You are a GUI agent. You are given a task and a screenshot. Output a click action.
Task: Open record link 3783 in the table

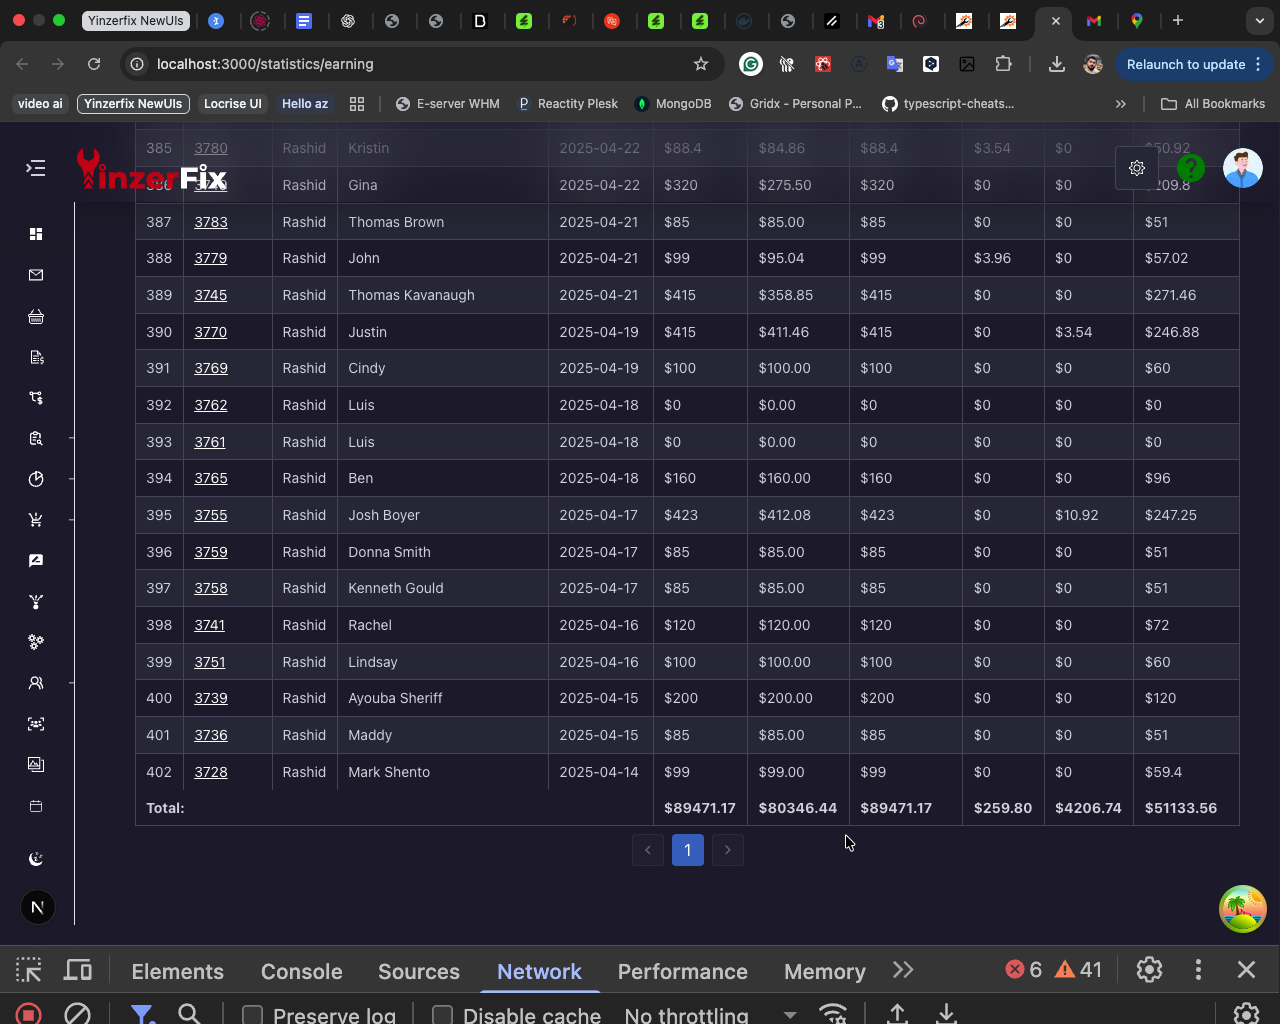coord(211,221)
